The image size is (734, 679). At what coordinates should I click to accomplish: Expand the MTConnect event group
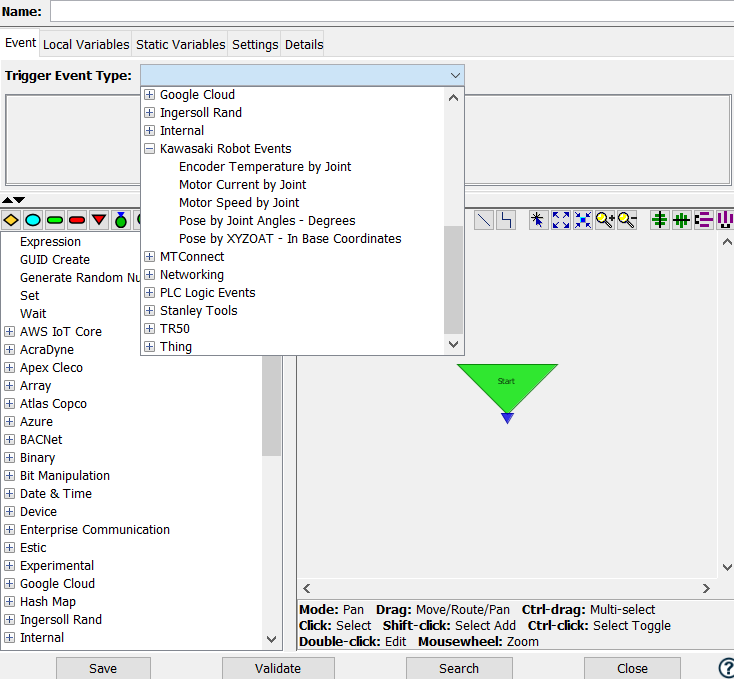click(x=149, y=257)
